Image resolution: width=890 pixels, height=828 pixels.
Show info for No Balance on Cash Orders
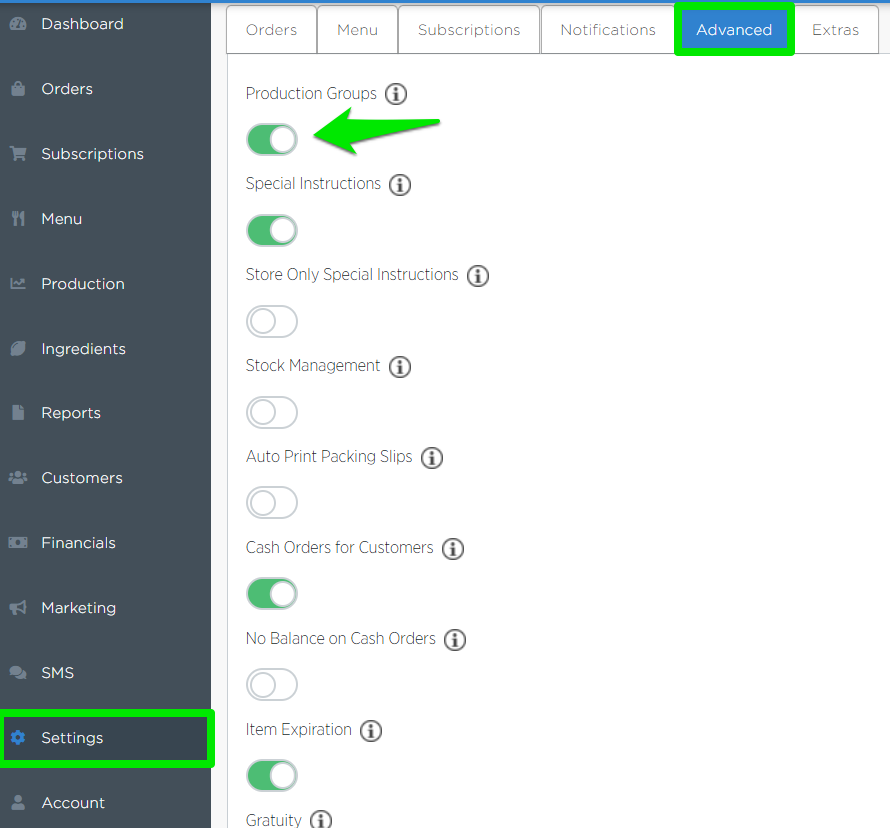tap(455, 640)
